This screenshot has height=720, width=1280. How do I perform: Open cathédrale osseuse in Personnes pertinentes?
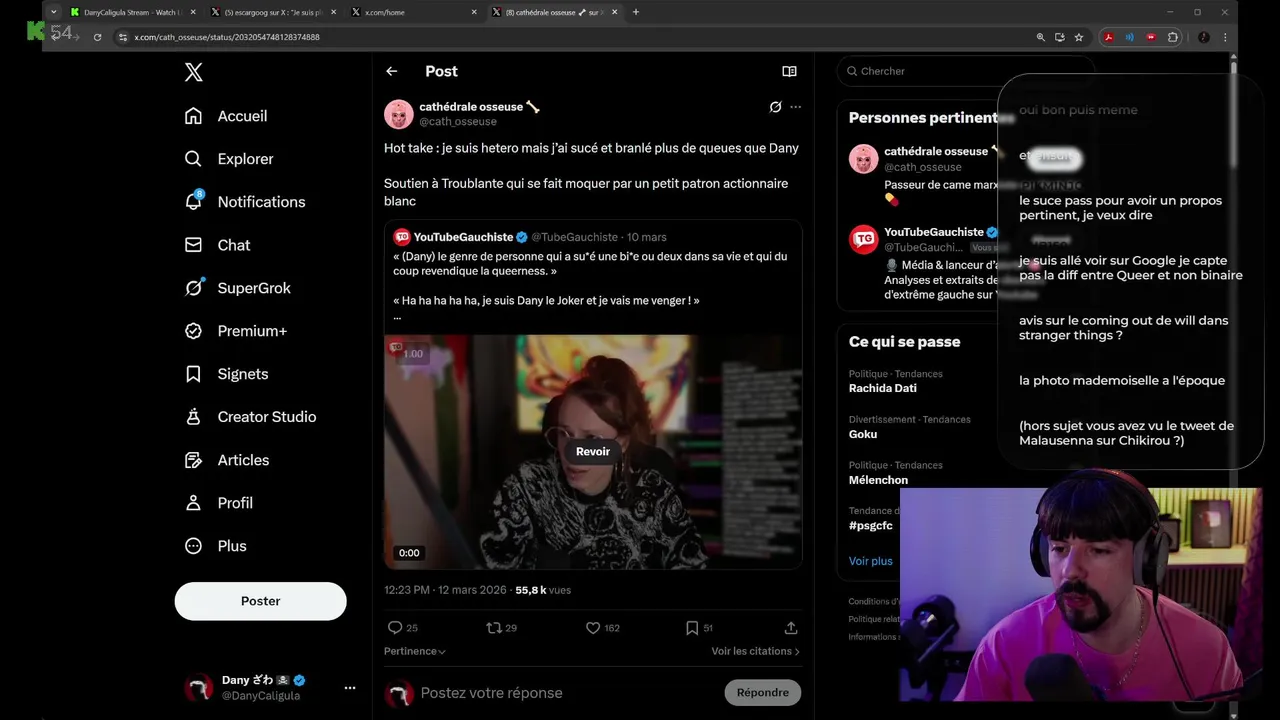[936, 151]
